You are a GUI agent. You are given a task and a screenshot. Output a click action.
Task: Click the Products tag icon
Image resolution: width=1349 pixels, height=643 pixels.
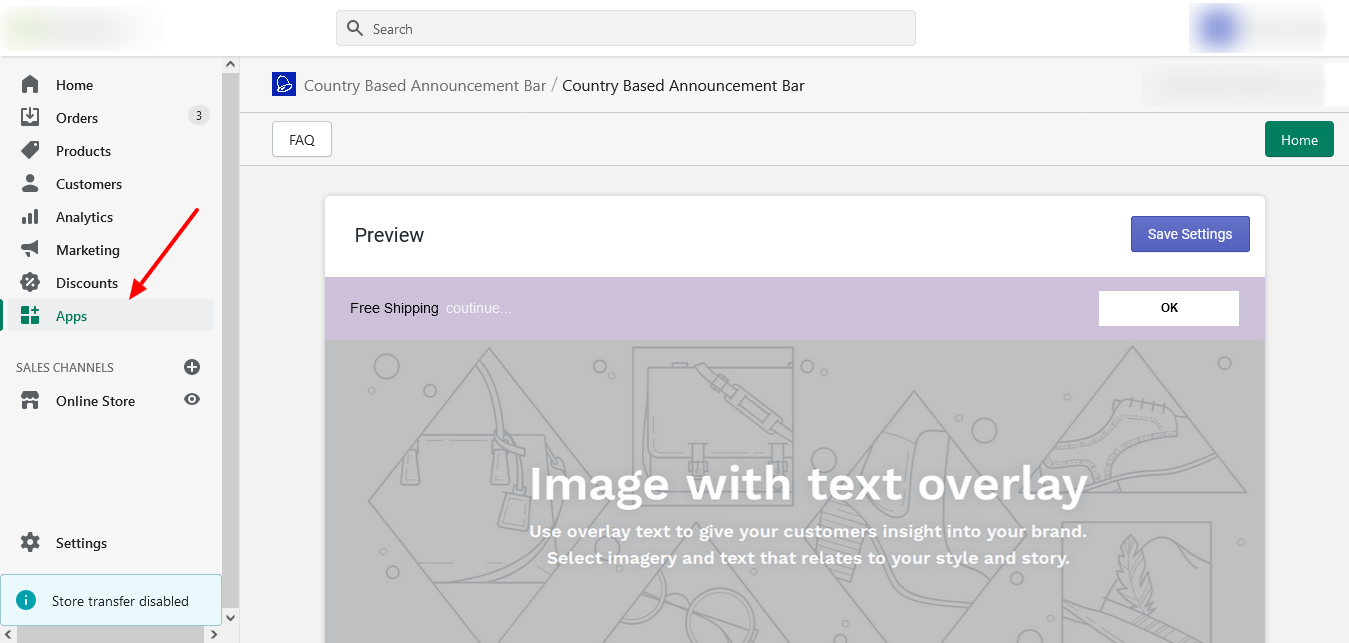click(x=30, y=151)
